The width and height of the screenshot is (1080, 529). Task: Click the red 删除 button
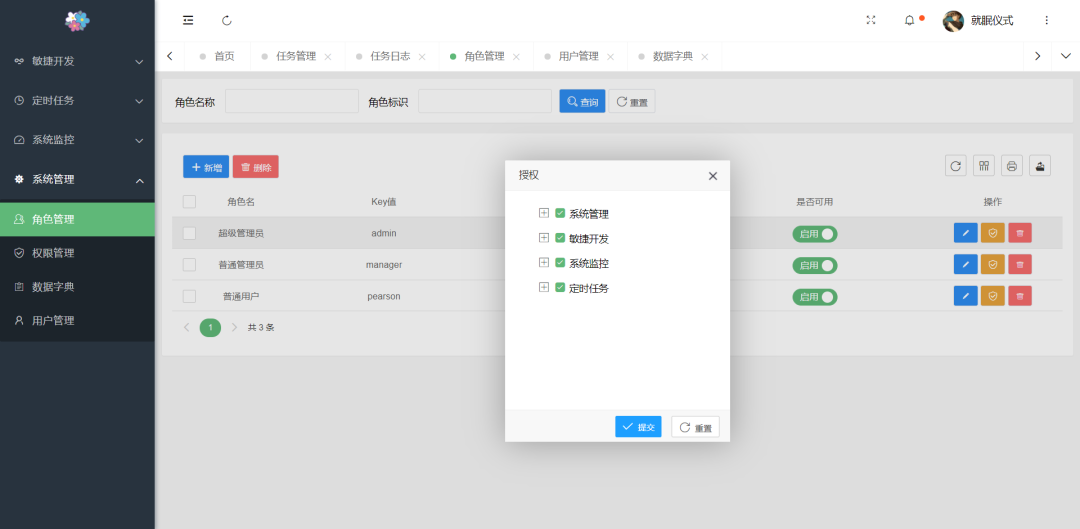256,167
